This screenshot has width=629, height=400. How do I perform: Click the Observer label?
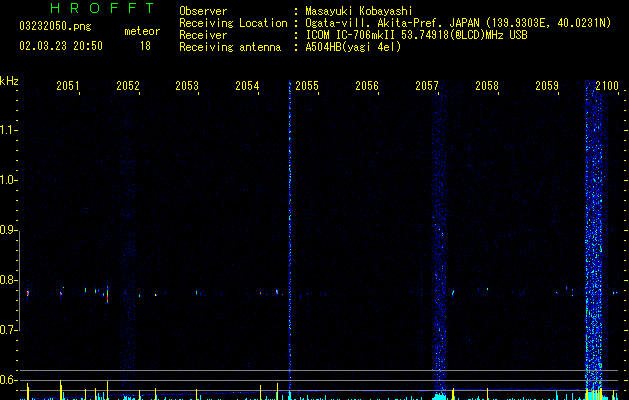[x=203, y=11]
